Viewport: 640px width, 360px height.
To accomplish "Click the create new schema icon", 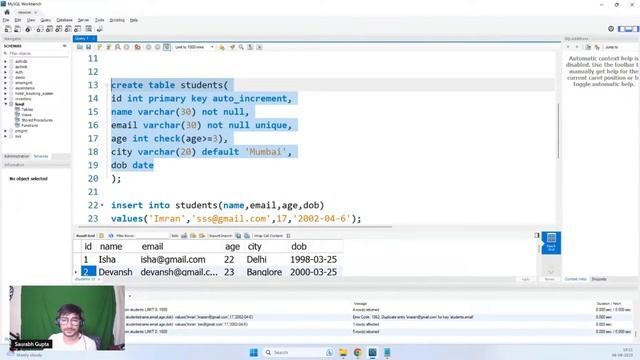I will [x=40, y=29].
